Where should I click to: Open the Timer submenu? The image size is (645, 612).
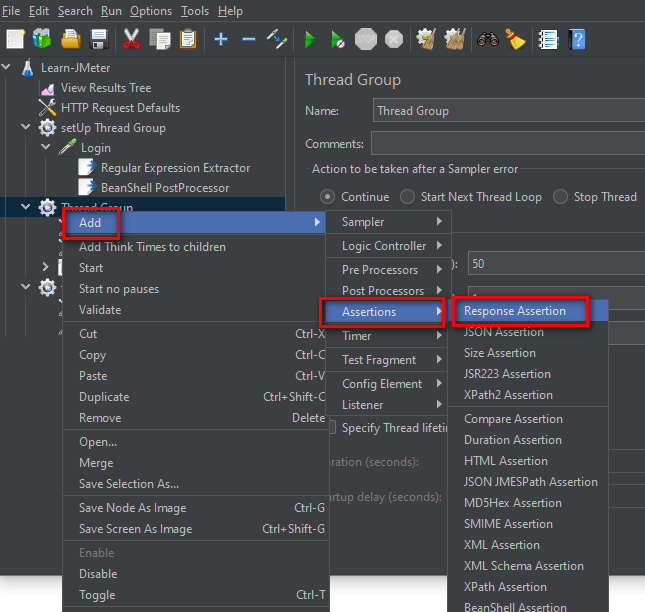388,336
